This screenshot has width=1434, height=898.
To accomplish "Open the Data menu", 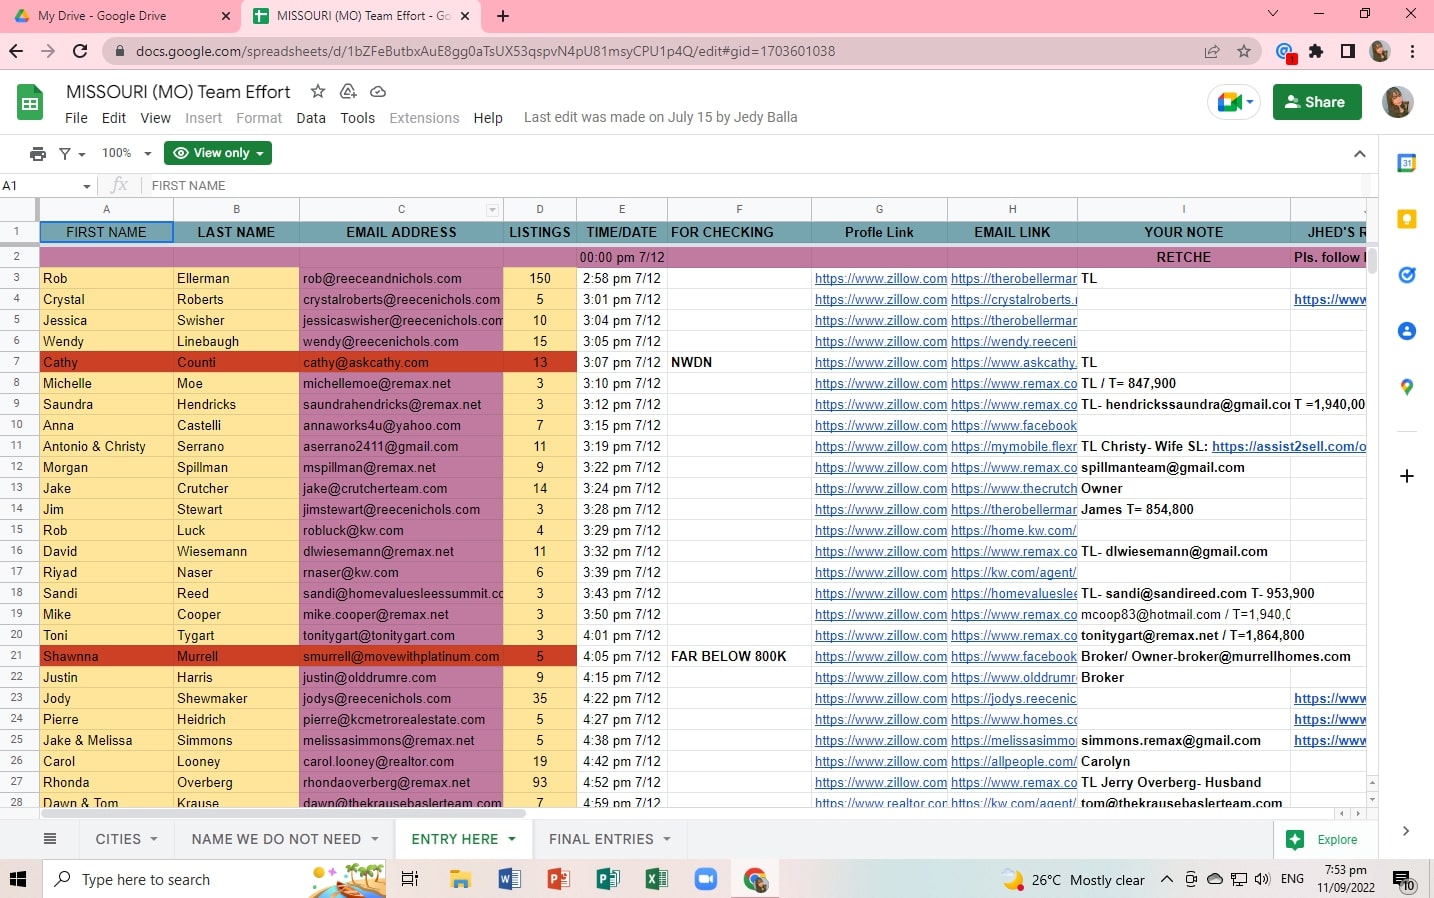I will click(x=311, y=118).
